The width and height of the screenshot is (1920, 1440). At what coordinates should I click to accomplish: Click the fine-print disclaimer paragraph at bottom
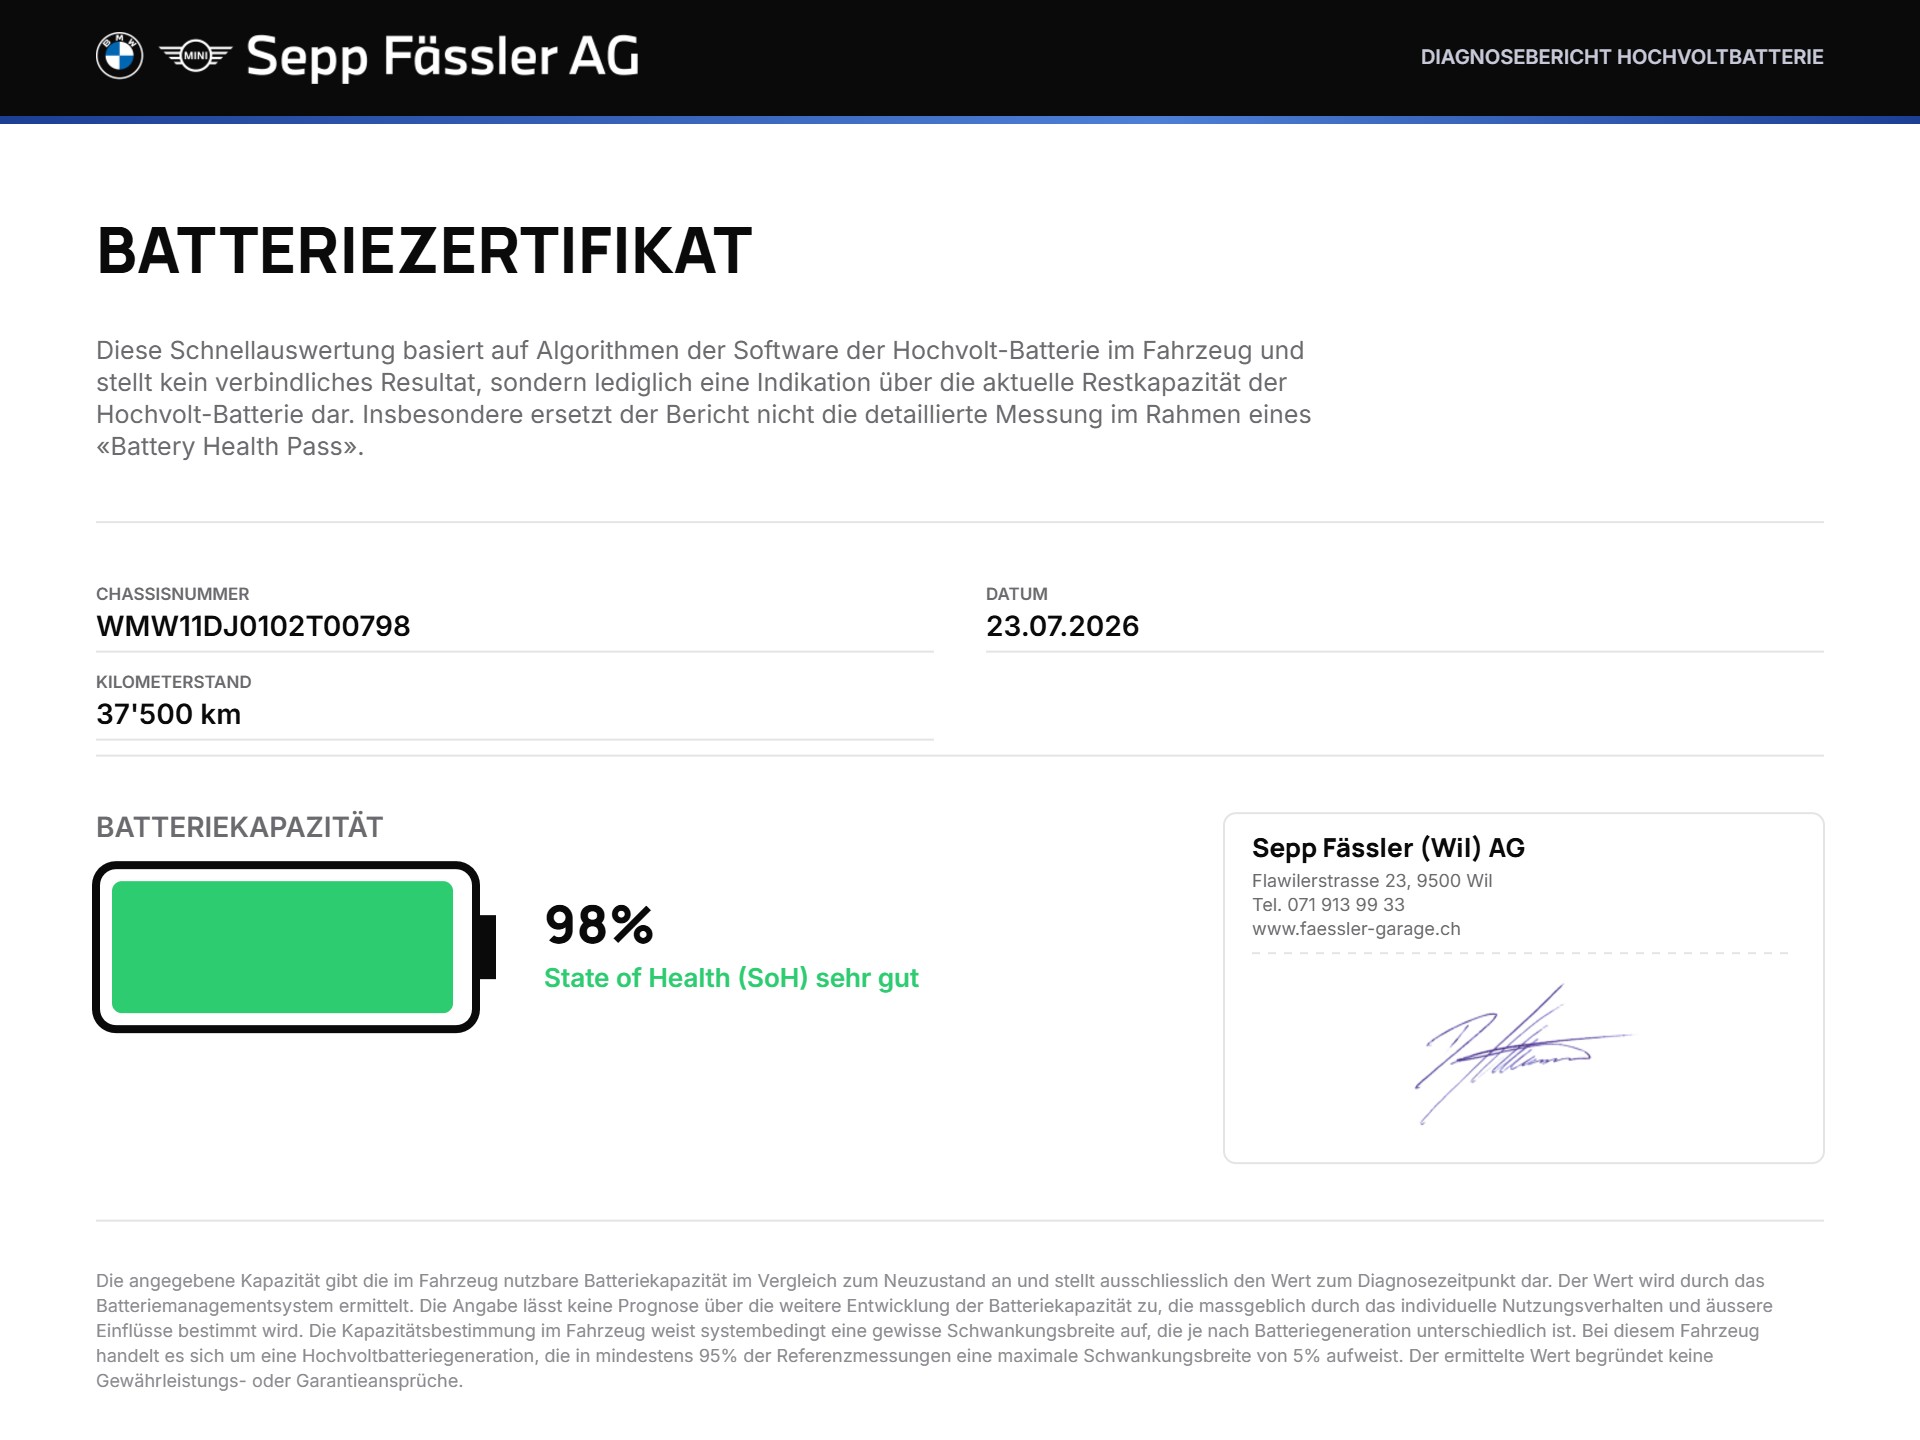pos(935,1331)
